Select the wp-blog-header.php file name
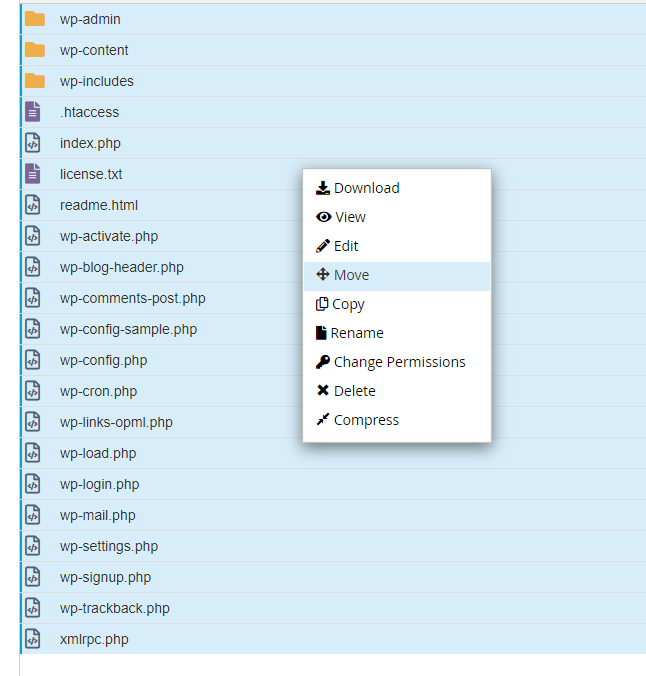This screenshot has height=676, width=646. [122, 268]
